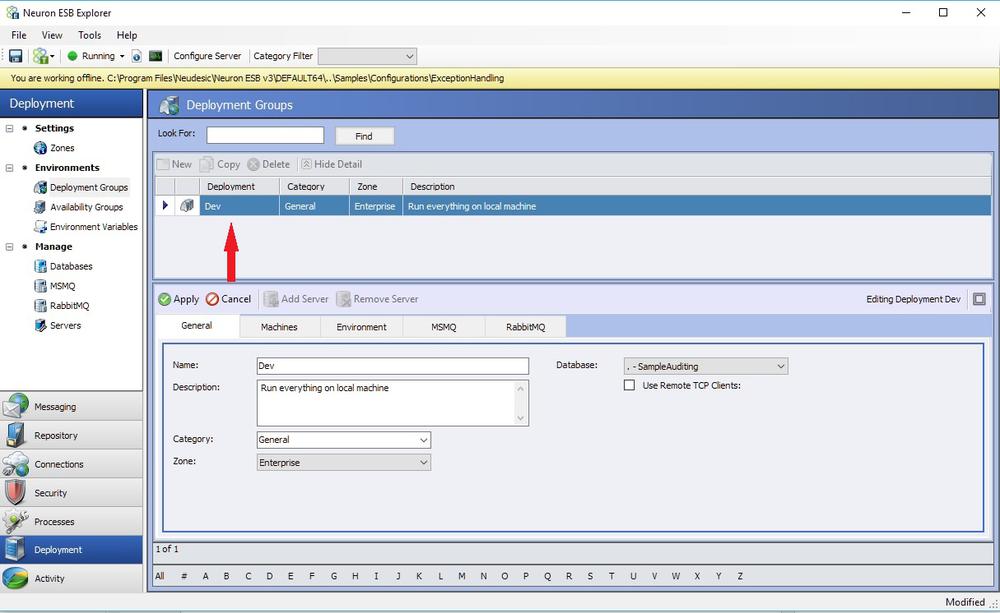Click the Find button
The height and width of the screenshot is (613, 1000).
click(364, 136)
